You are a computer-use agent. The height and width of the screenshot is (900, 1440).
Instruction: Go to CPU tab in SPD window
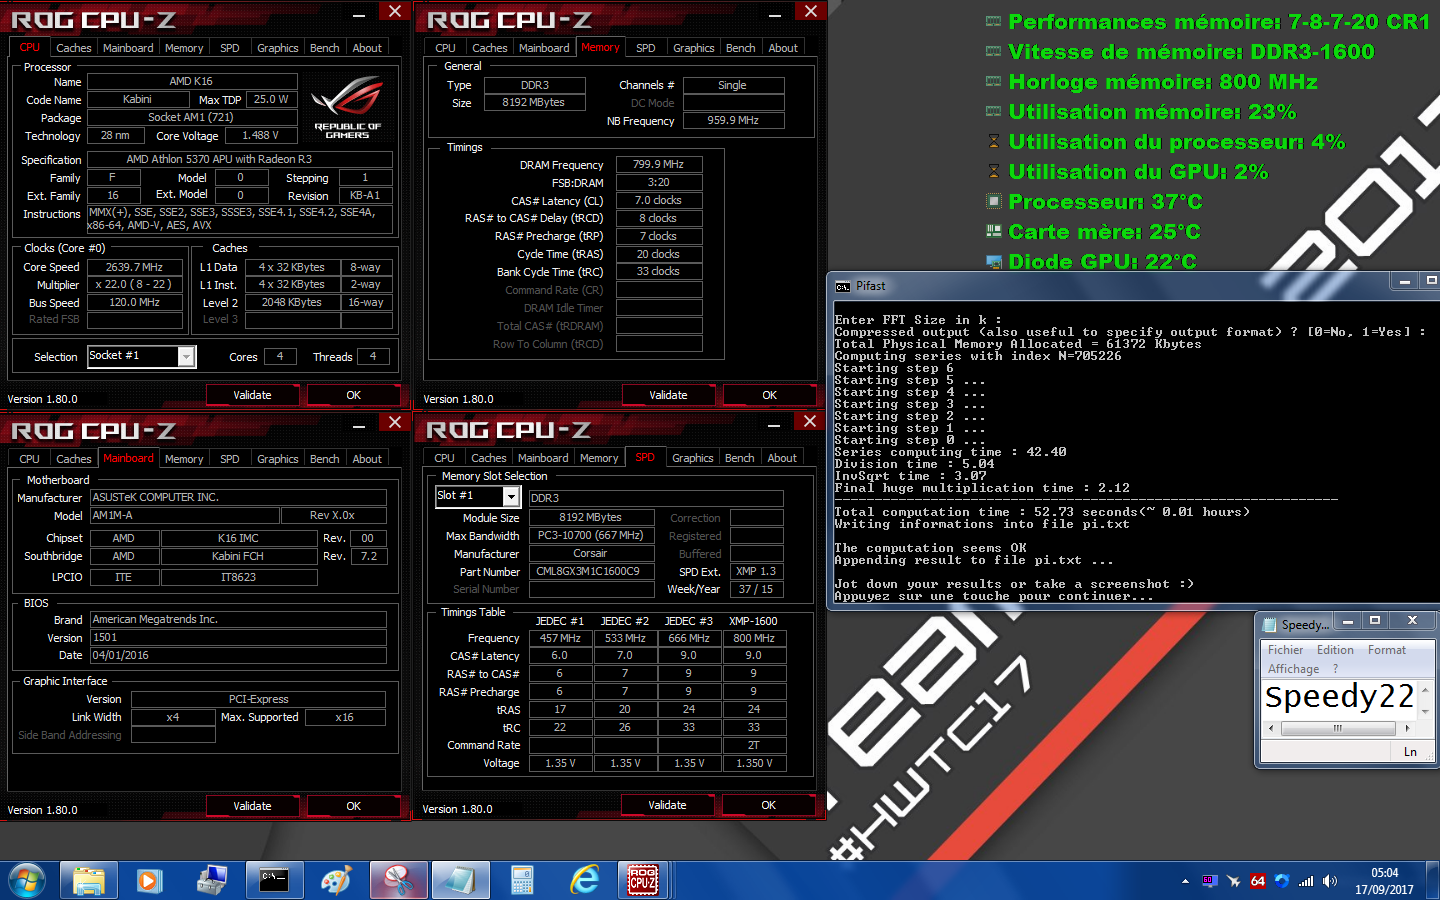click(445, 458)
